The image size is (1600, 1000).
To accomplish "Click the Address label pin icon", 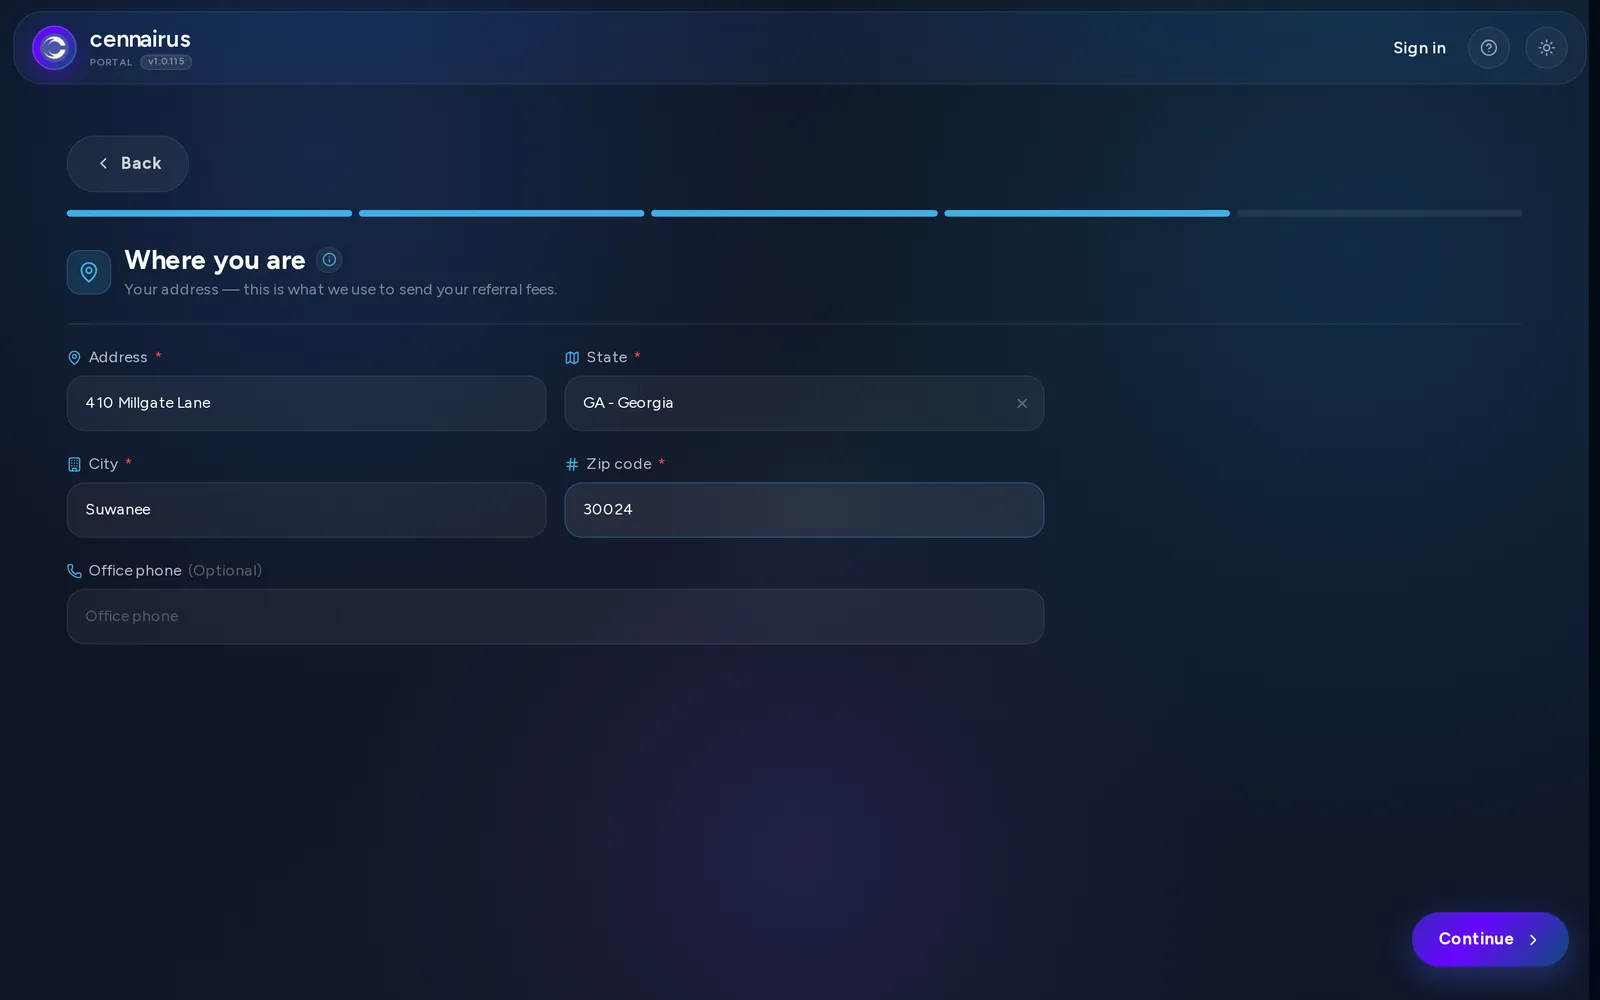I will point(74,358).
